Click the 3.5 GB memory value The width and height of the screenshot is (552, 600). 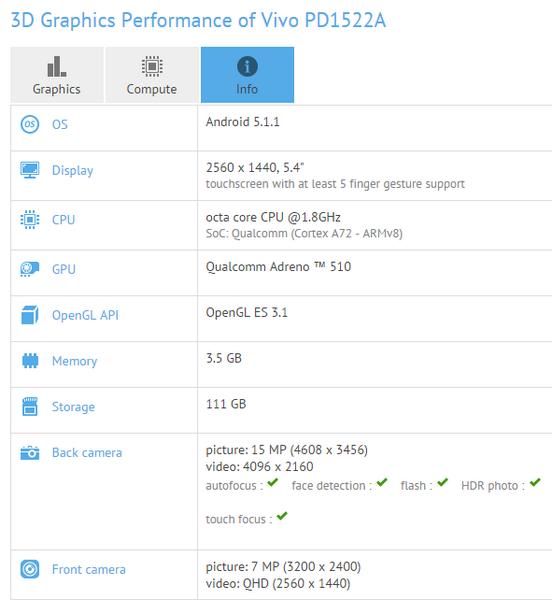pos(224,358)
